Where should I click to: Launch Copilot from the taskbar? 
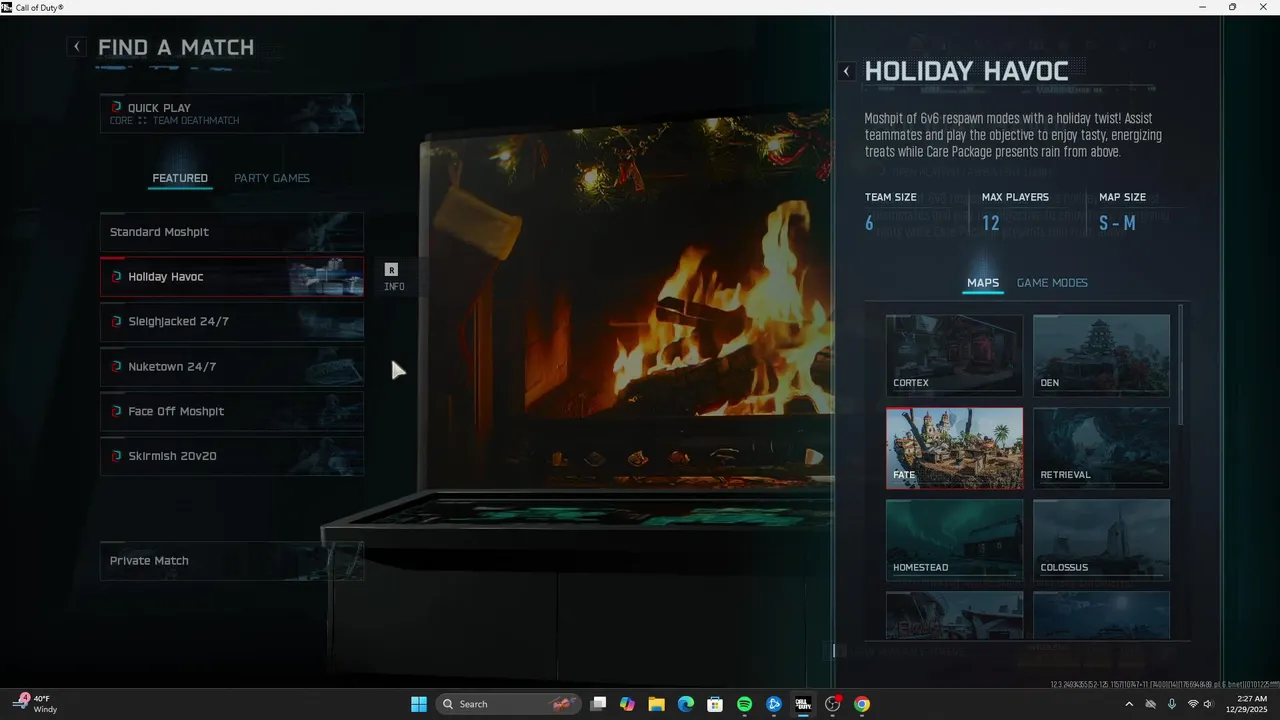[x=627, y=704]
